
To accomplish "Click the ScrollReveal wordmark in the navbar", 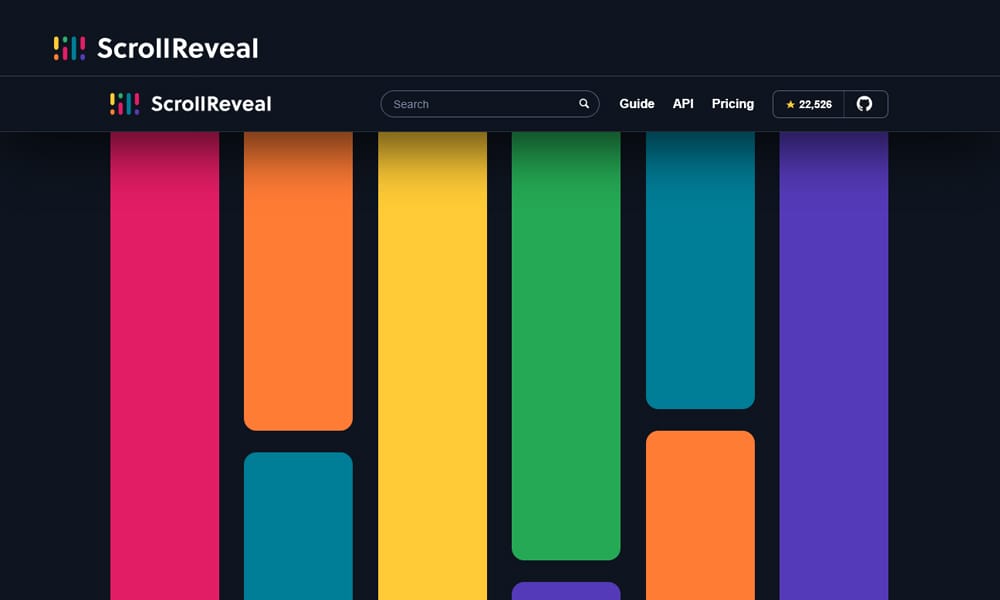I will point(211,103).
